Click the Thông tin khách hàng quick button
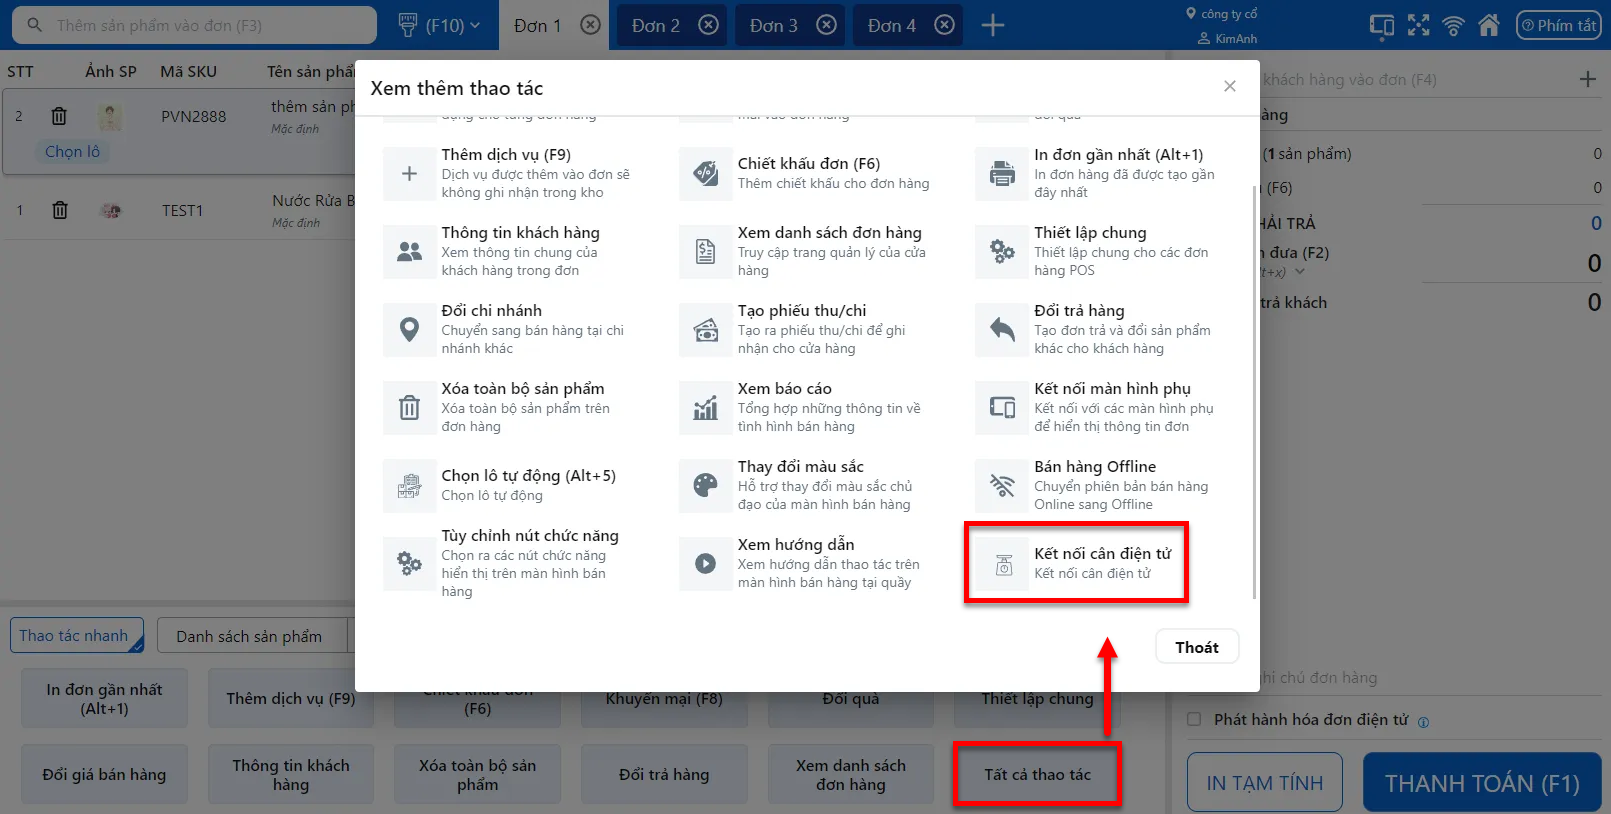The height and width of the screenshot is (814, 1611). point(291,774)
